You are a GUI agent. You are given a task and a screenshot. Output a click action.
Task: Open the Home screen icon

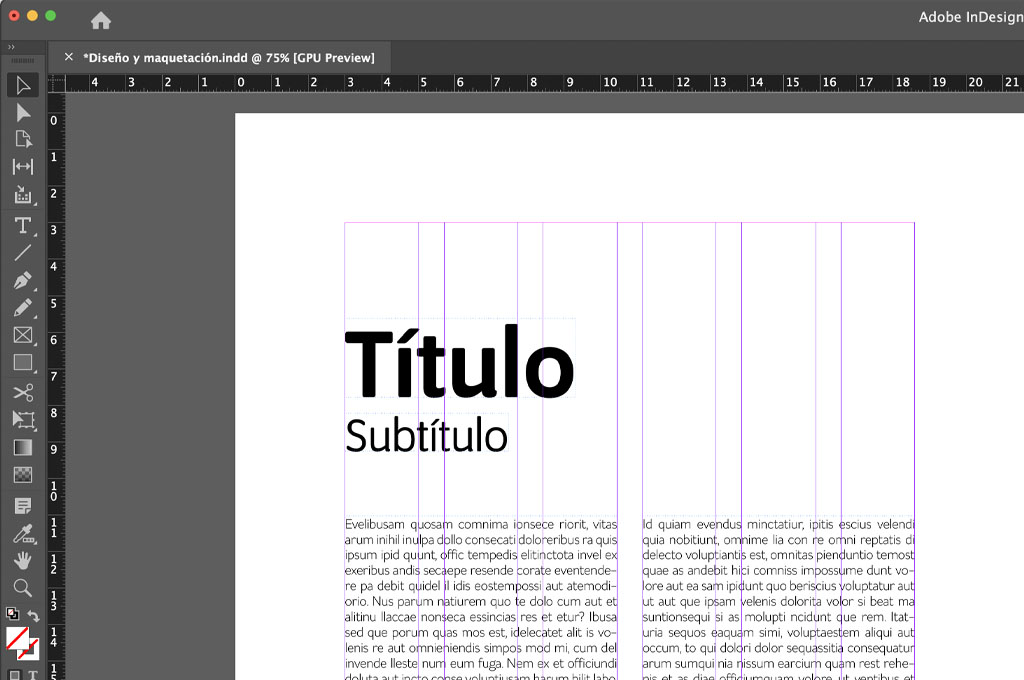(101, 21)
